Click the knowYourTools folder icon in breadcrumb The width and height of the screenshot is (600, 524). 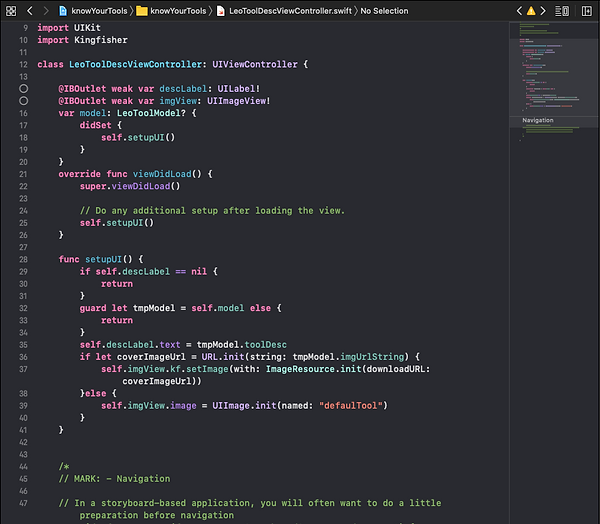[142, 11]
